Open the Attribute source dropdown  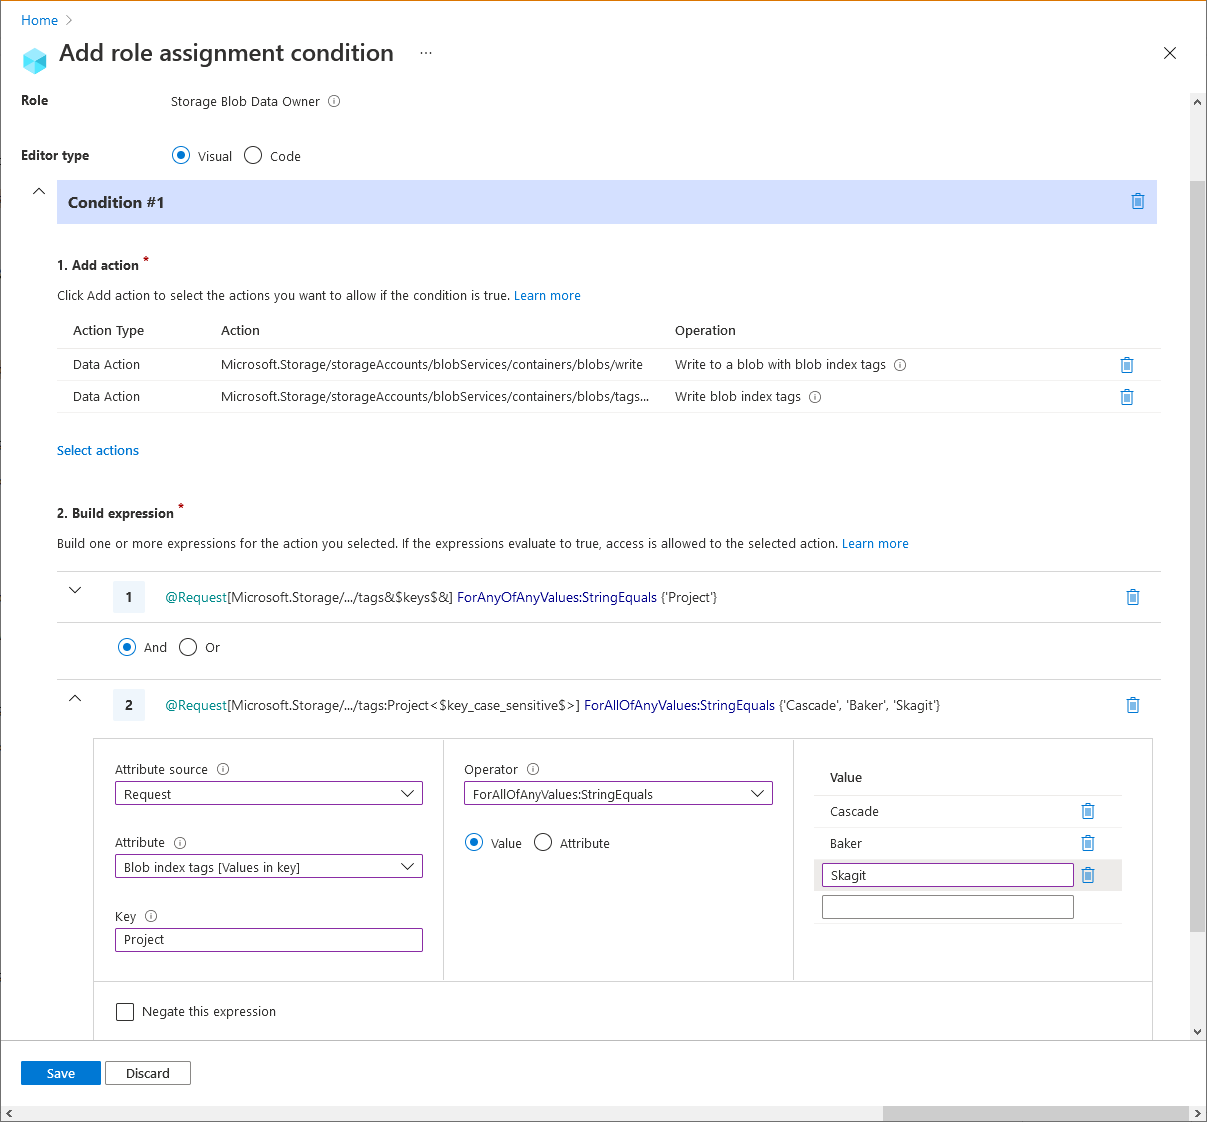point(268,793)
